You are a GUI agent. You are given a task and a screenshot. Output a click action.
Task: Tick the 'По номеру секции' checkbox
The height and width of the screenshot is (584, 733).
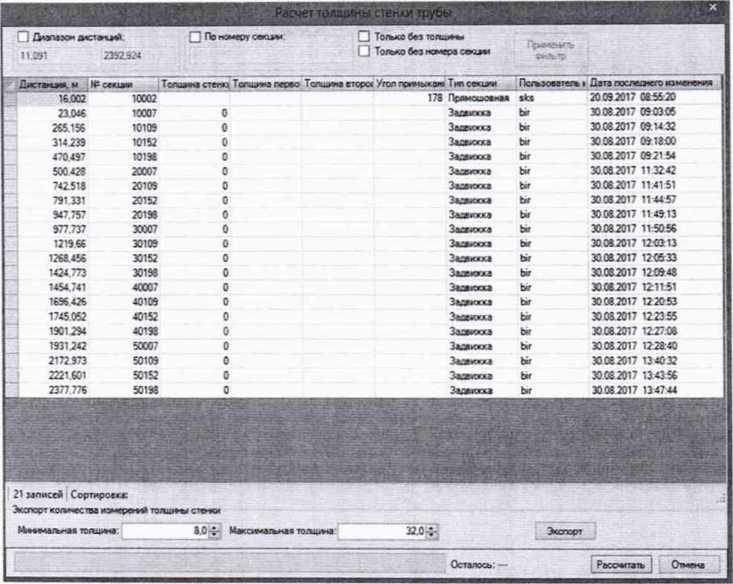click(196, 36)
